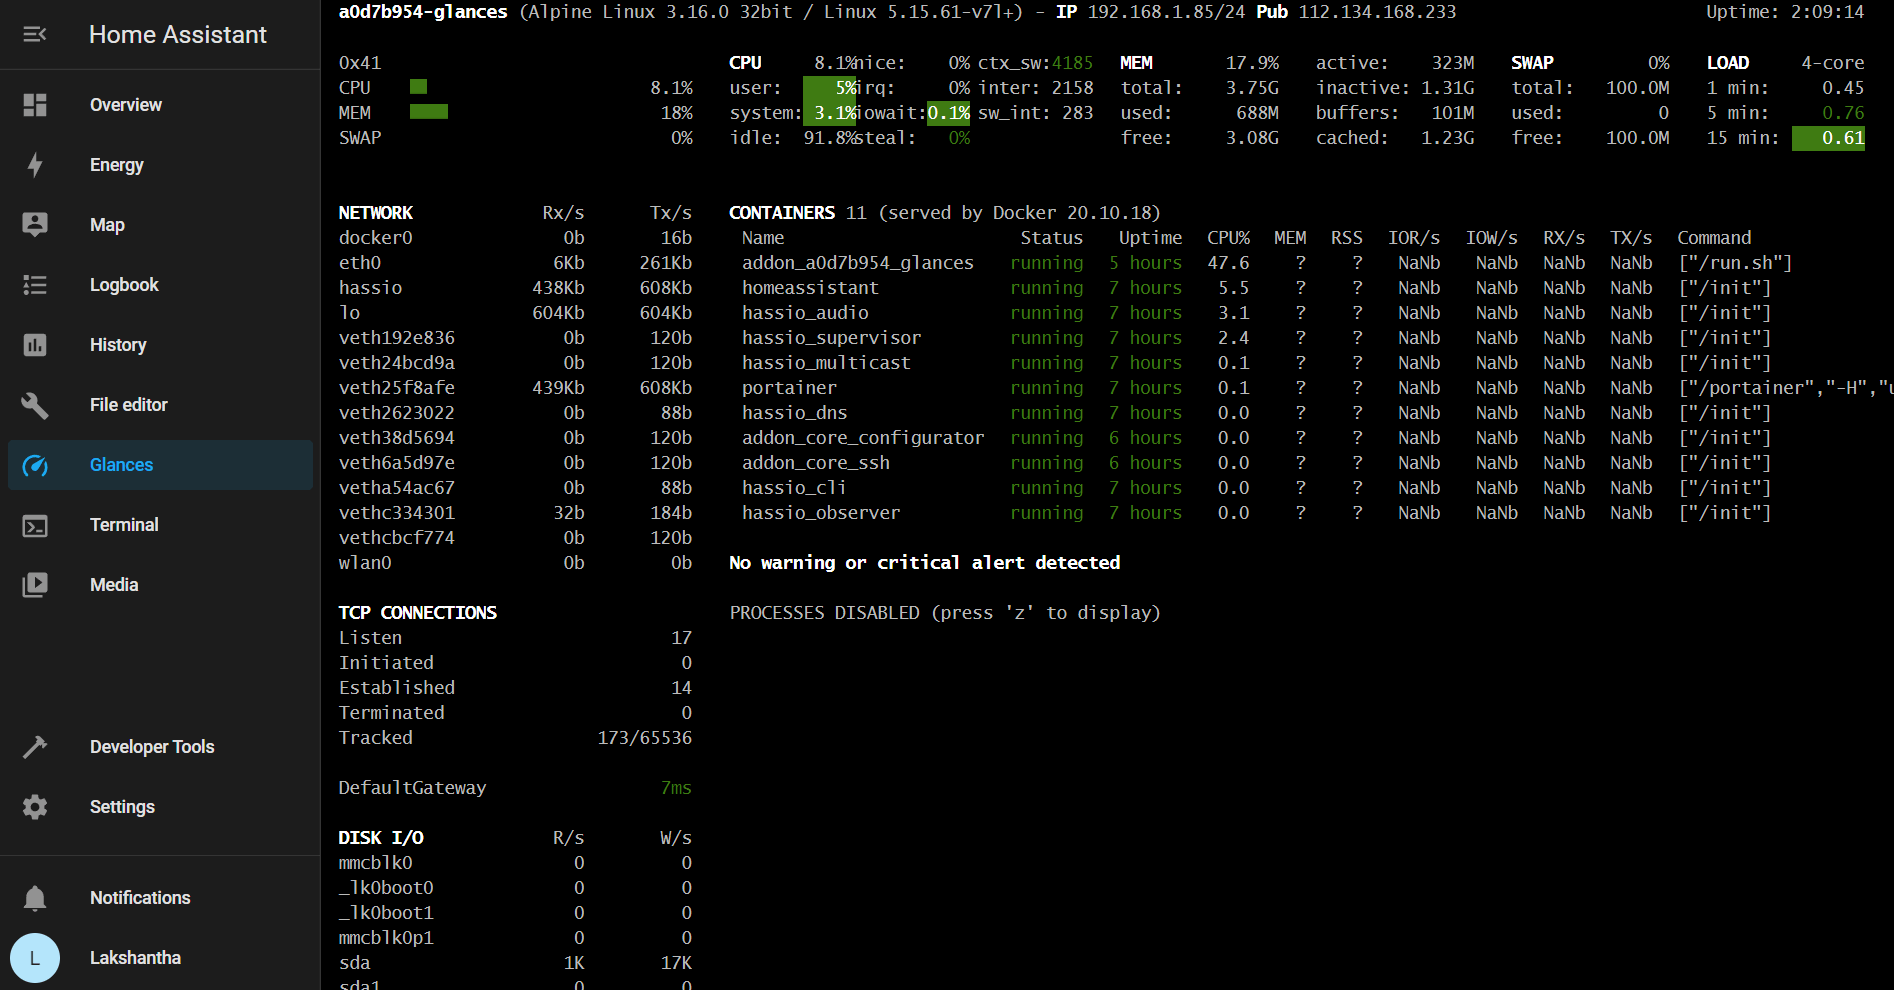
Task: Click the File editor wrench icon
Action: [x=35, y=405]
